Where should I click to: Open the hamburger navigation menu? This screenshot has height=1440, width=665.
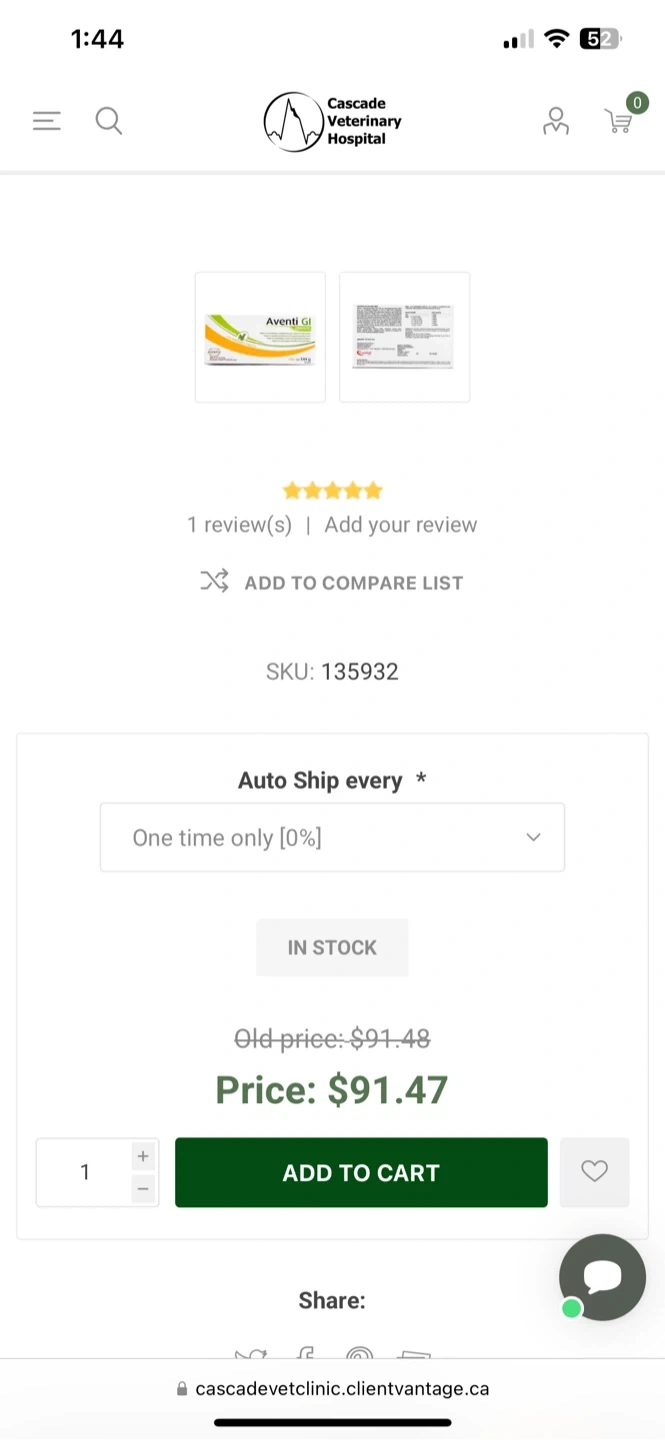(47, 121)
